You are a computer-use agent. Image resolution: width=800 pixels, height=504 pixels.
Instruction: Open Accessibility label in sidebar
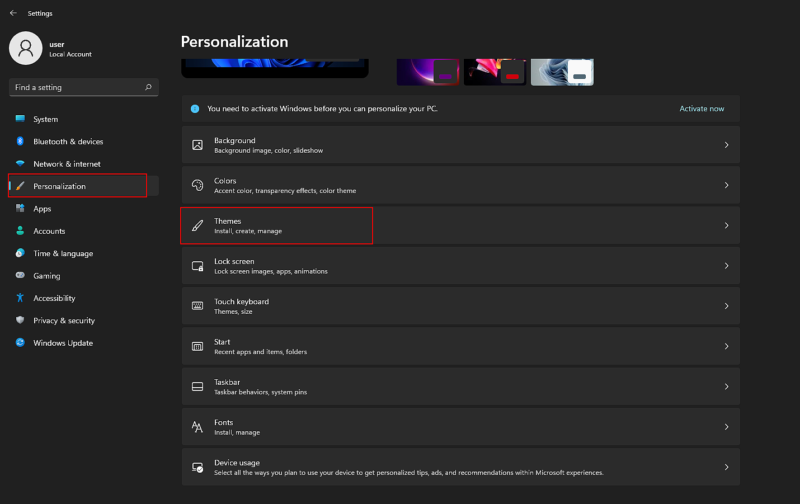coord(54,298)
